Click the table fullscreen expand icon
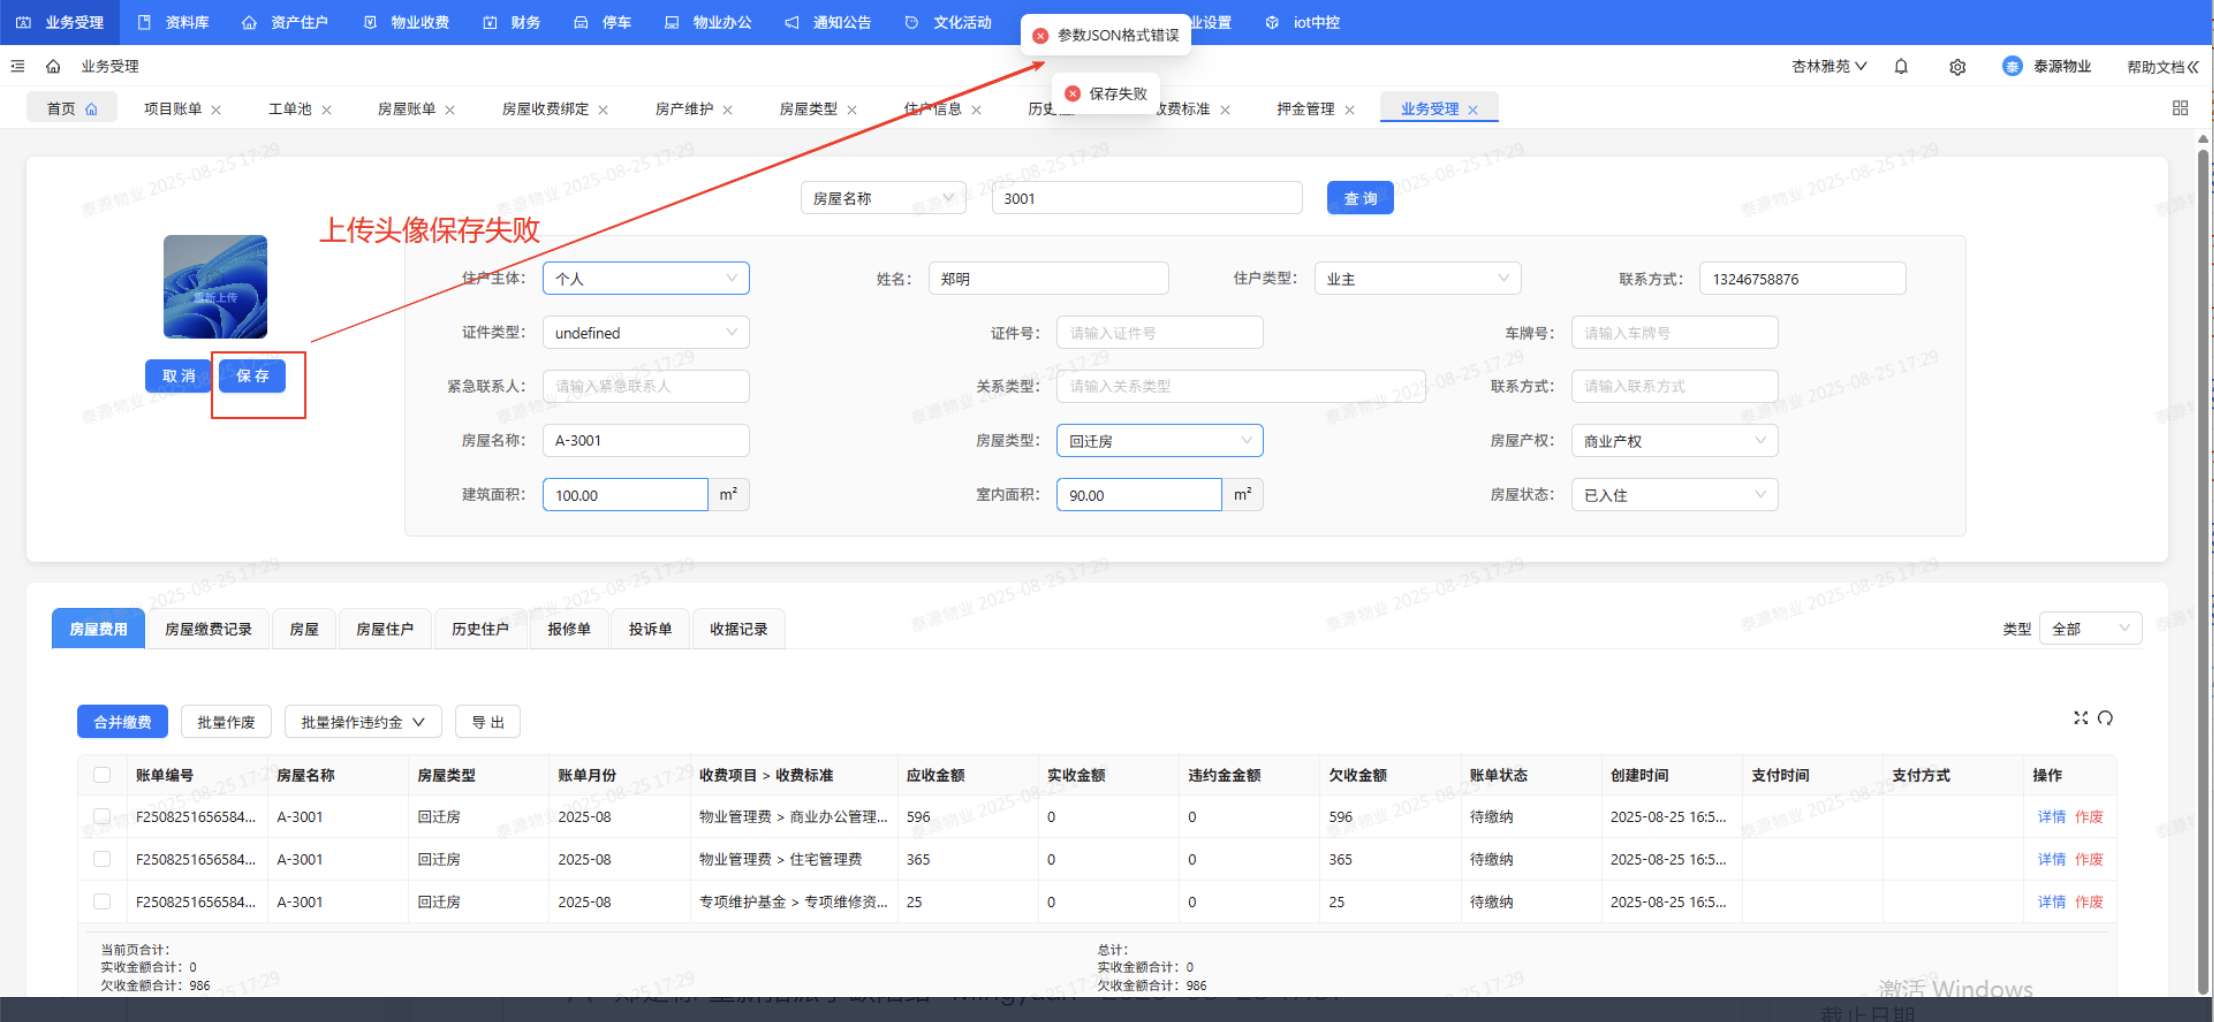 2080,718
